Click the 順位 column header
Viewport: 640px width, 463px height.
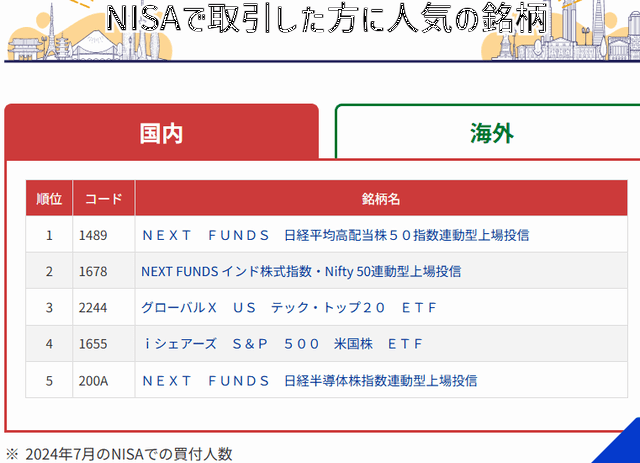(x=49, y=198)
